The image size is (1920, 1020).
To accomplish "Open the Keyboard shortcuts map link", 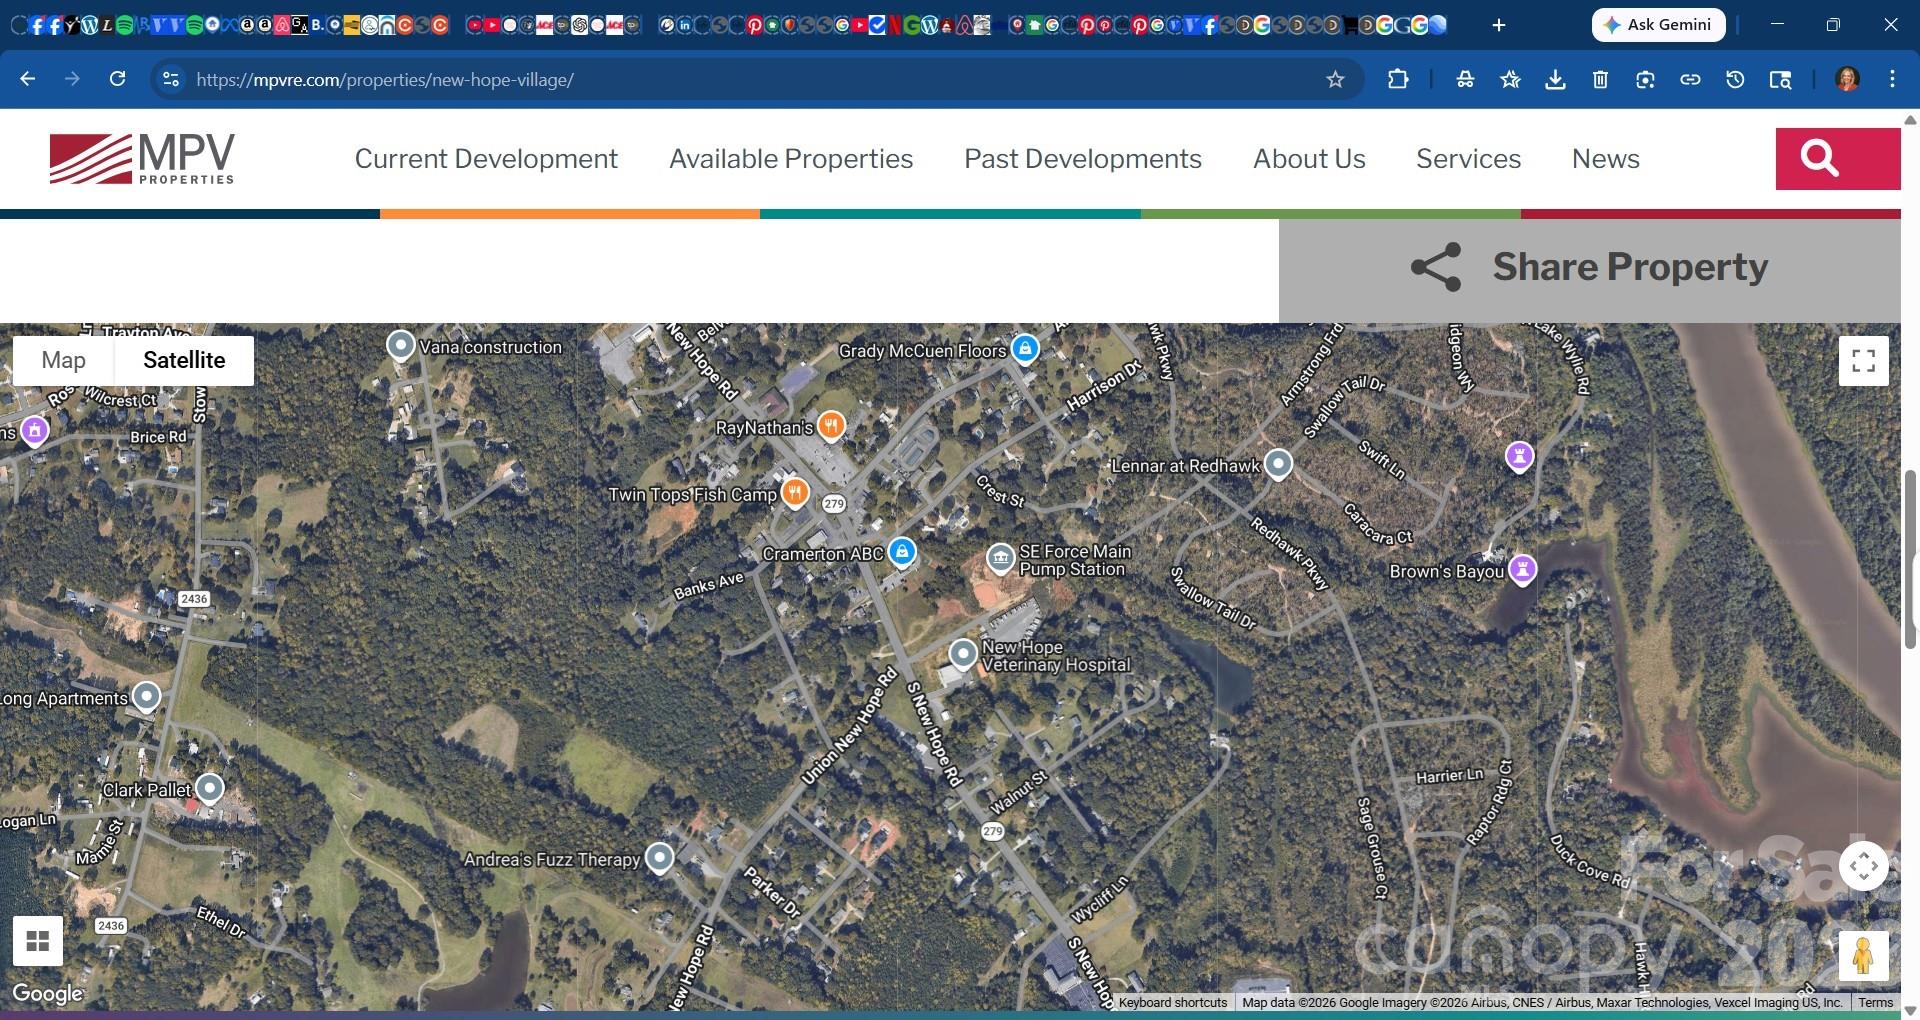I will [1172, 1002].
